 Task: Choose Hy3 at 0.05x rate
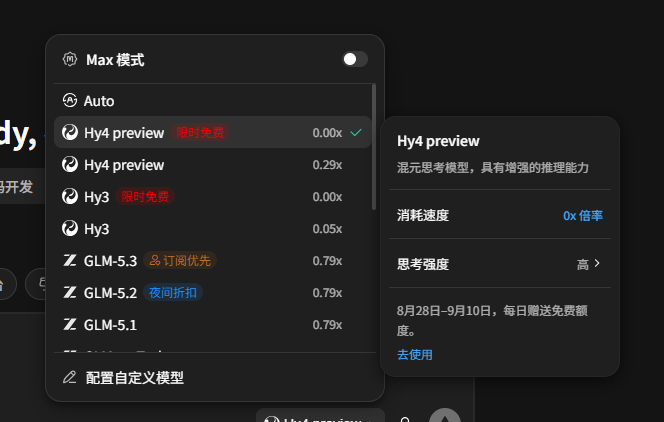[213, 229]
